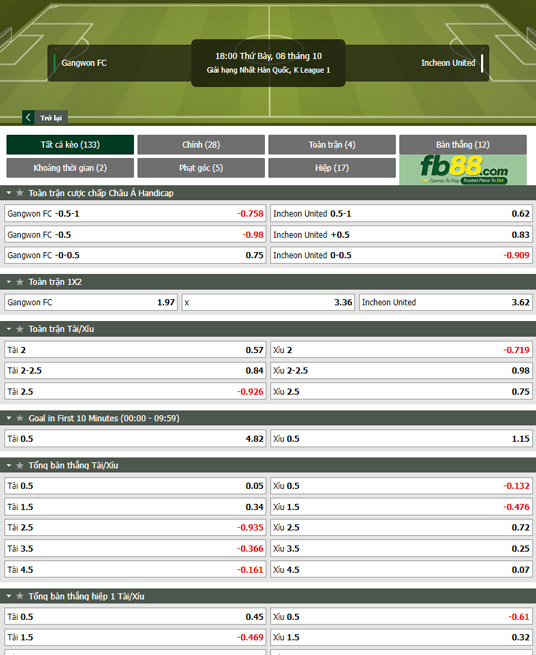Switch to the Bàn thắng (12) tab

pos(463,145)
